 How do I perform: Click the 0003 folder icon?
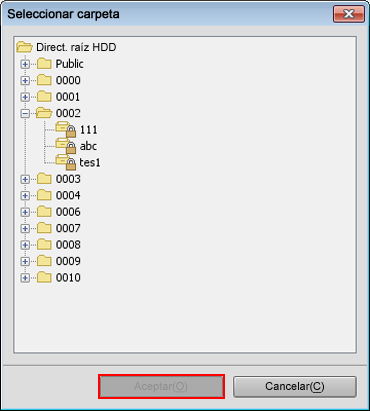(44, 179)
